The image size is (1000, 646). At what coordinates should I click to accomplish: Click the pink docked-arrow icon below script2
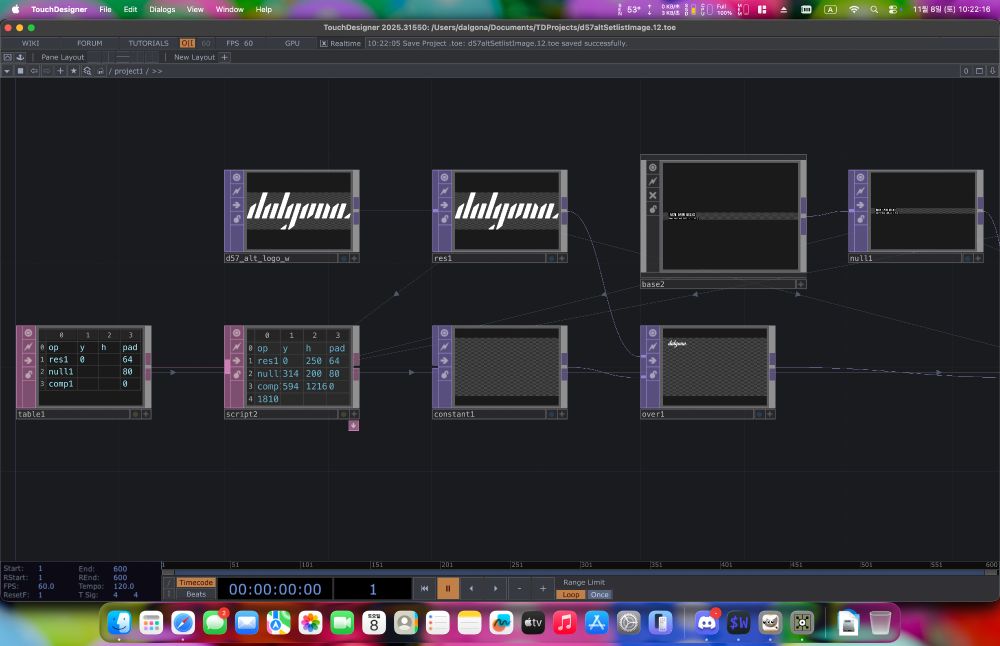tap(353, 425)
